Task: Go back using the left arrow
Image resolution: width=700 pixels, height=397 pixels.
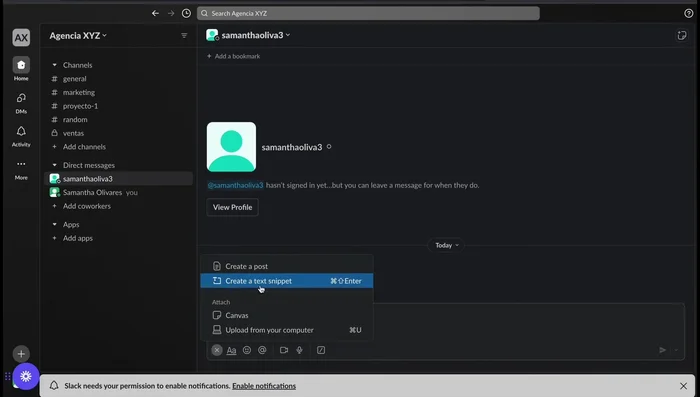Action: pos(155,13)
